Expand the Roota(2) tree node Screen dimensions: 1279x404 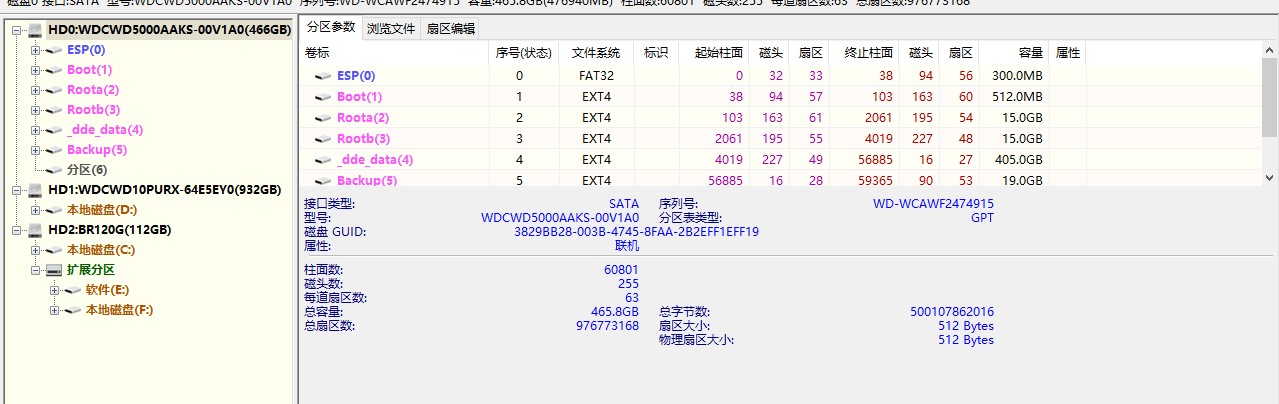[x=36, y=90]
